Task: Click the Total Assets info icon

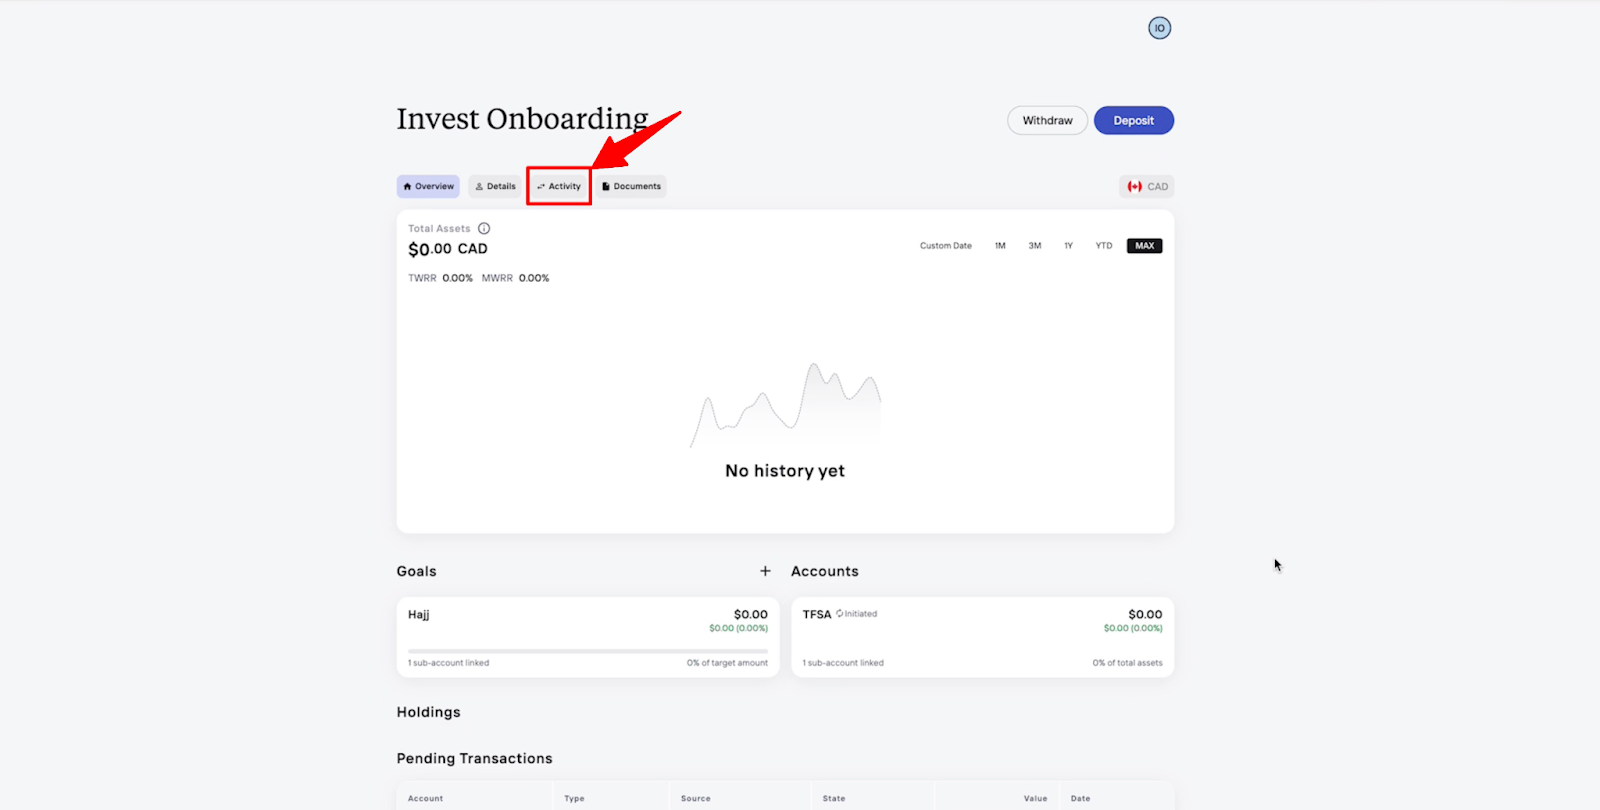Action: click(x=484, y=228)
